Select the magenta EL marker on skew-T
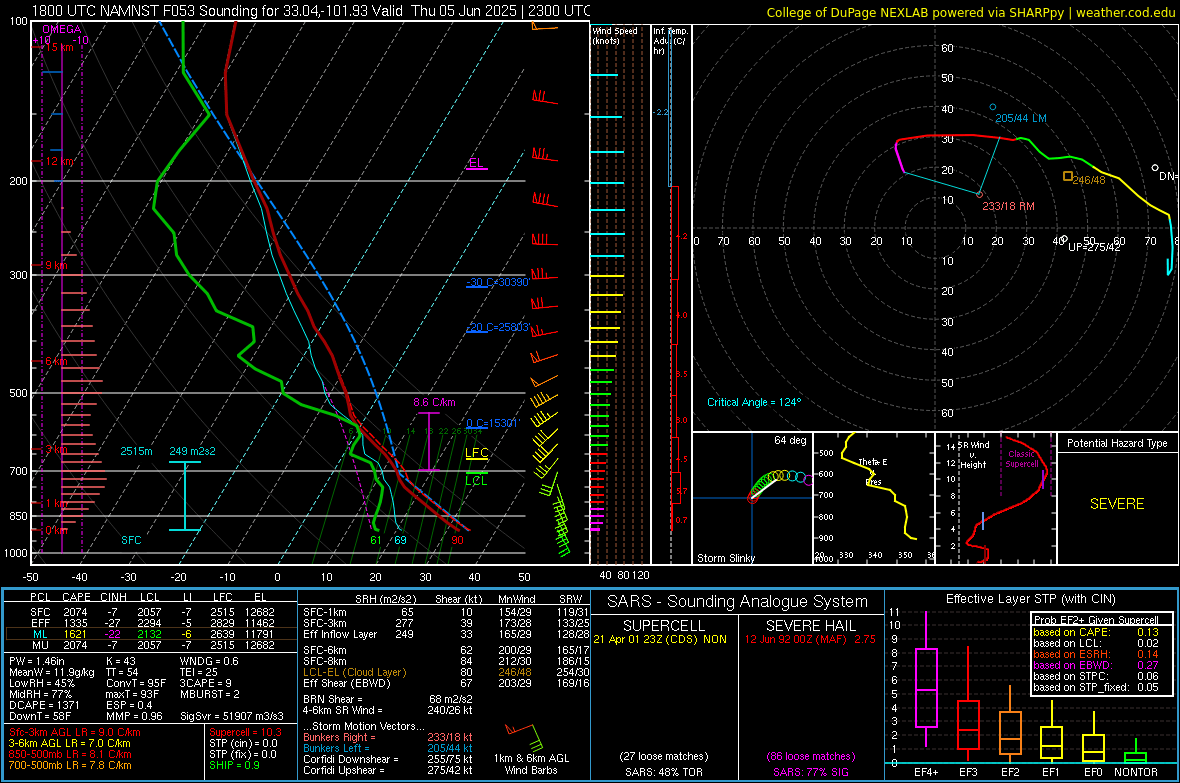This screenshot has width=1180, height=783. (x=476, y=163)
